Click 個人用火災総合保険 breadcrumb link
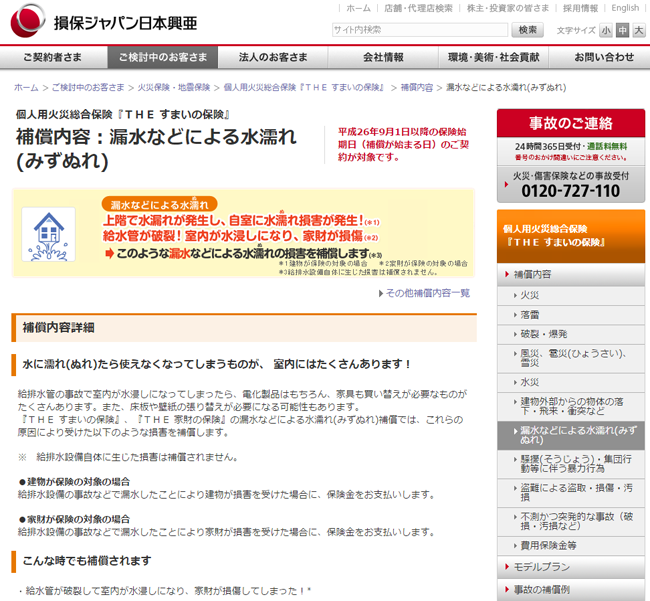 (x=304, y=87)
